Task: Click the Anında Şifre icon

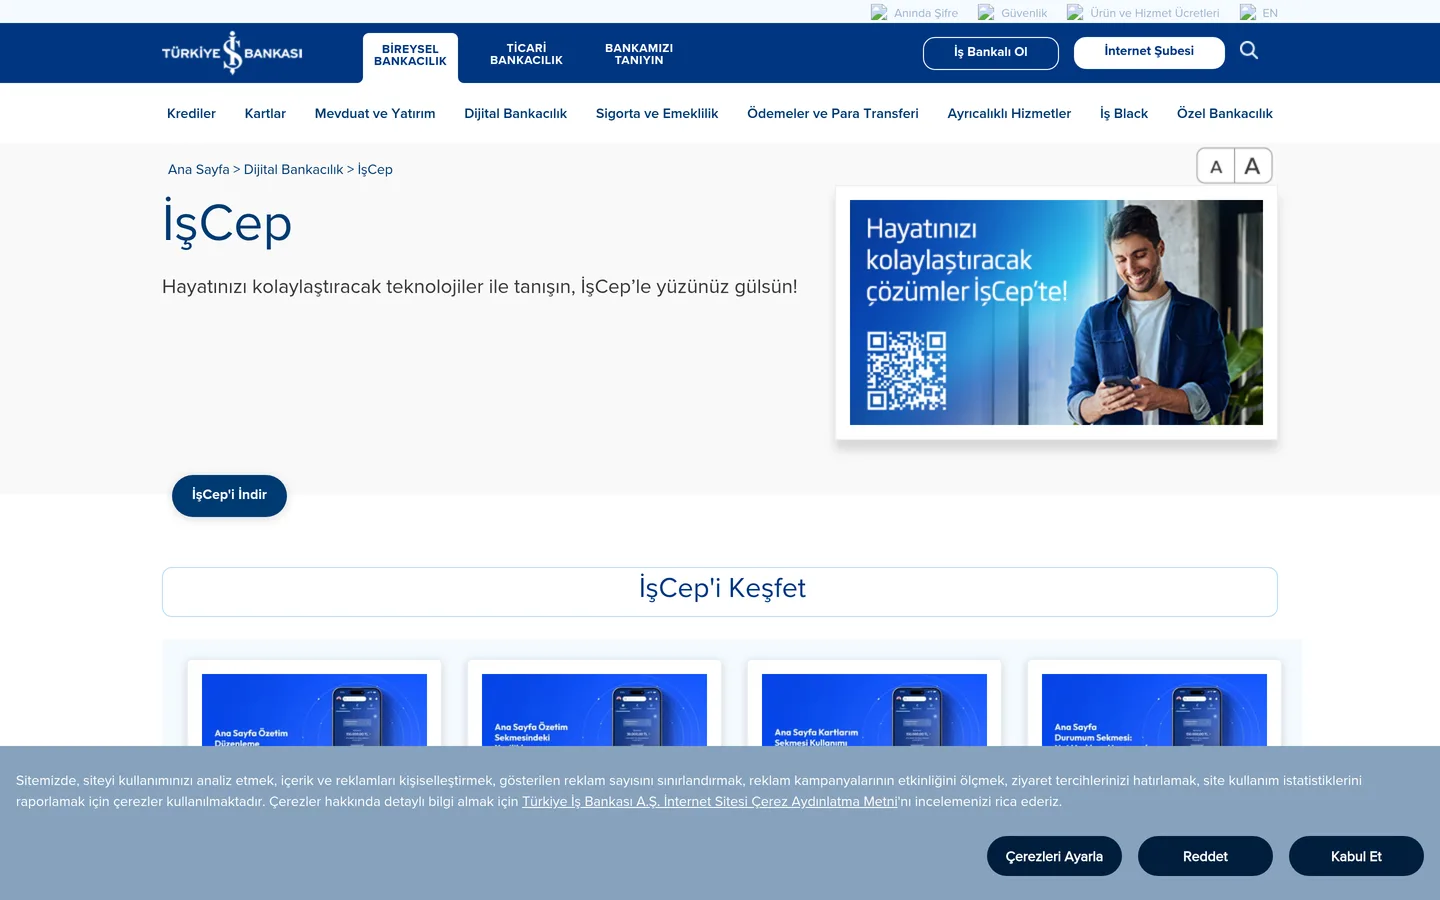Action: click(x=879, y=13)
